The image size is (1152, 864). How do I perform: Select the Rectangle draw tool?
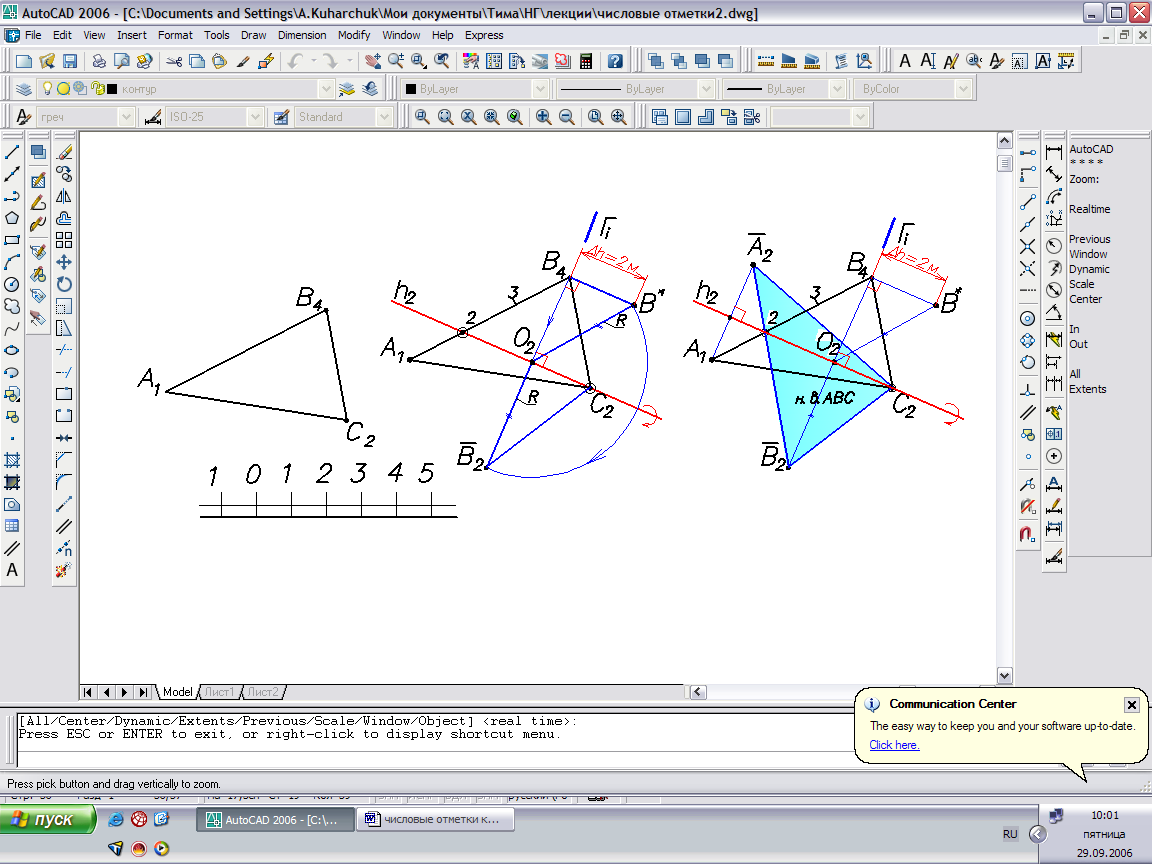[12, 240]
